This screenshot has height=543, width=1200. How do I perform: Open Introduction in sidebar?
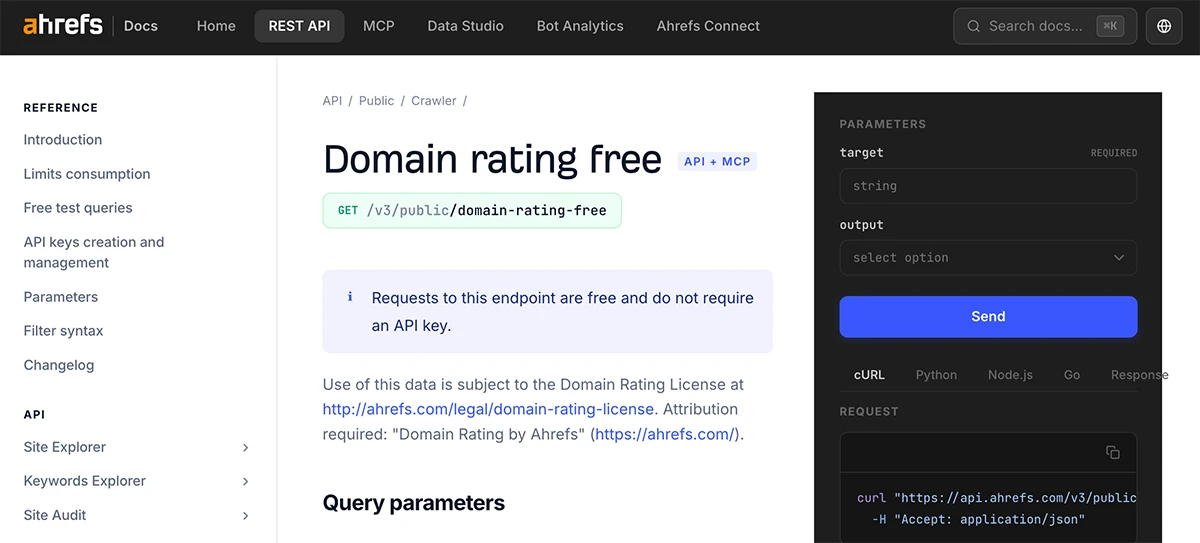coord(63,140)
